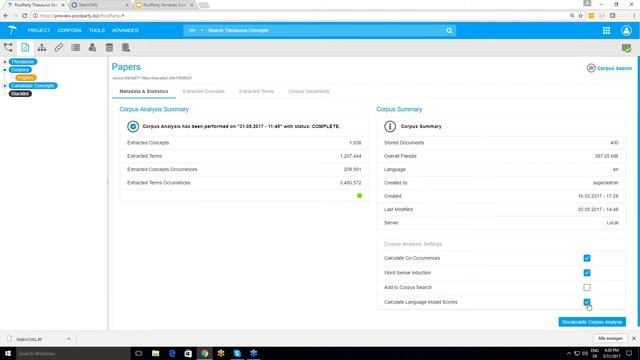Click the PoolParty umbrella logo
The height and width of the screenshot is (360, 640).
pos(12,30)
